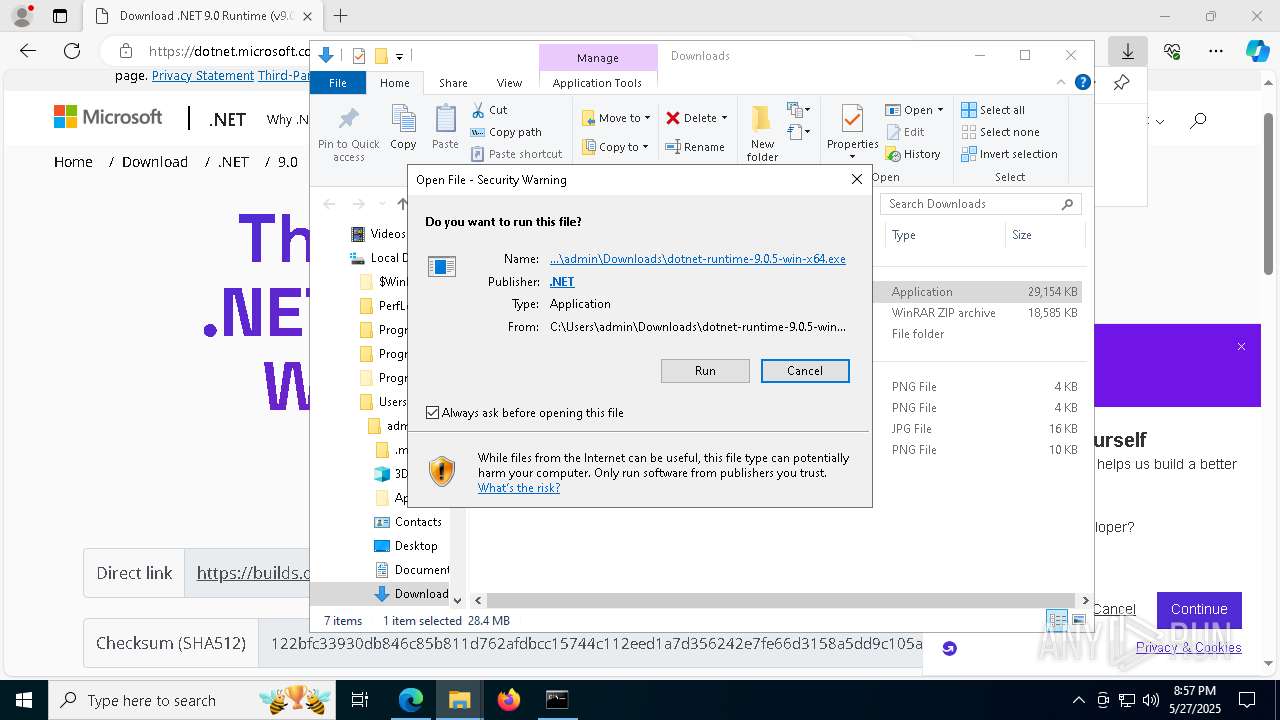
Task: Click the browser back arrow
Action: point(28,51)
